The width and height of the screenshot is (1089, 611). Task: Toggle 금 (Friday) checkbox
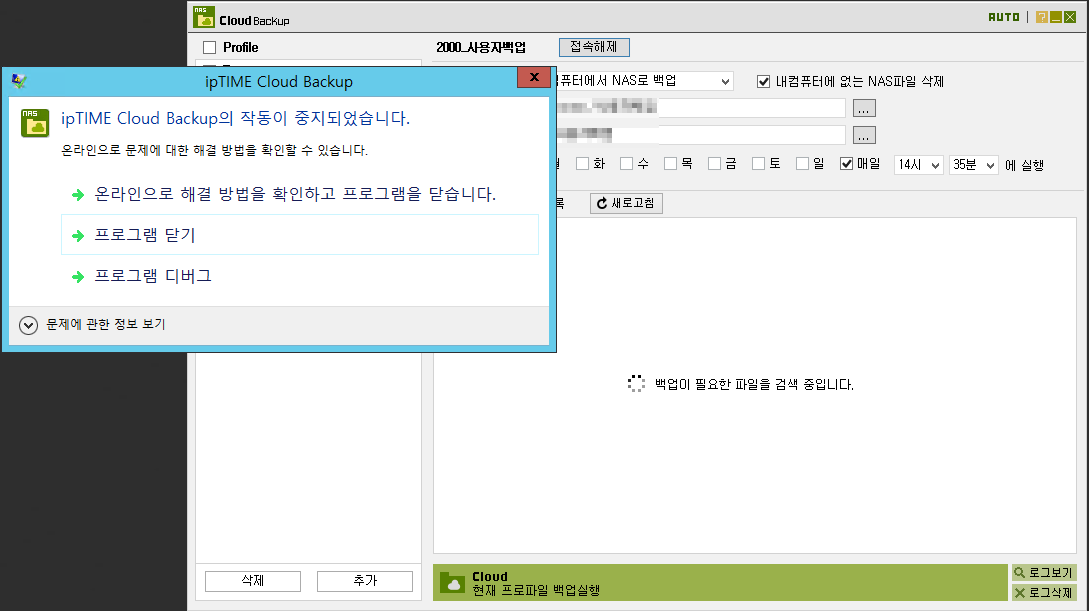714,163
